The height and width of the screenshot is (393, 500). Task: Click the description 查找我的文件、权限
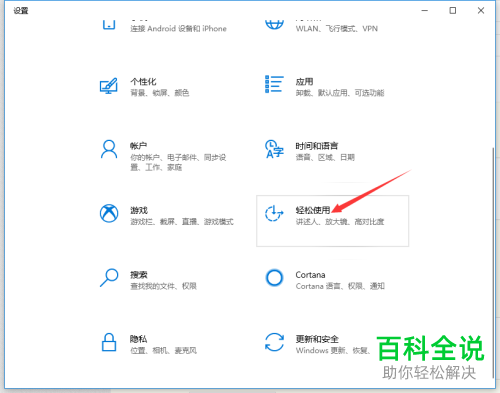pos(163,286)
